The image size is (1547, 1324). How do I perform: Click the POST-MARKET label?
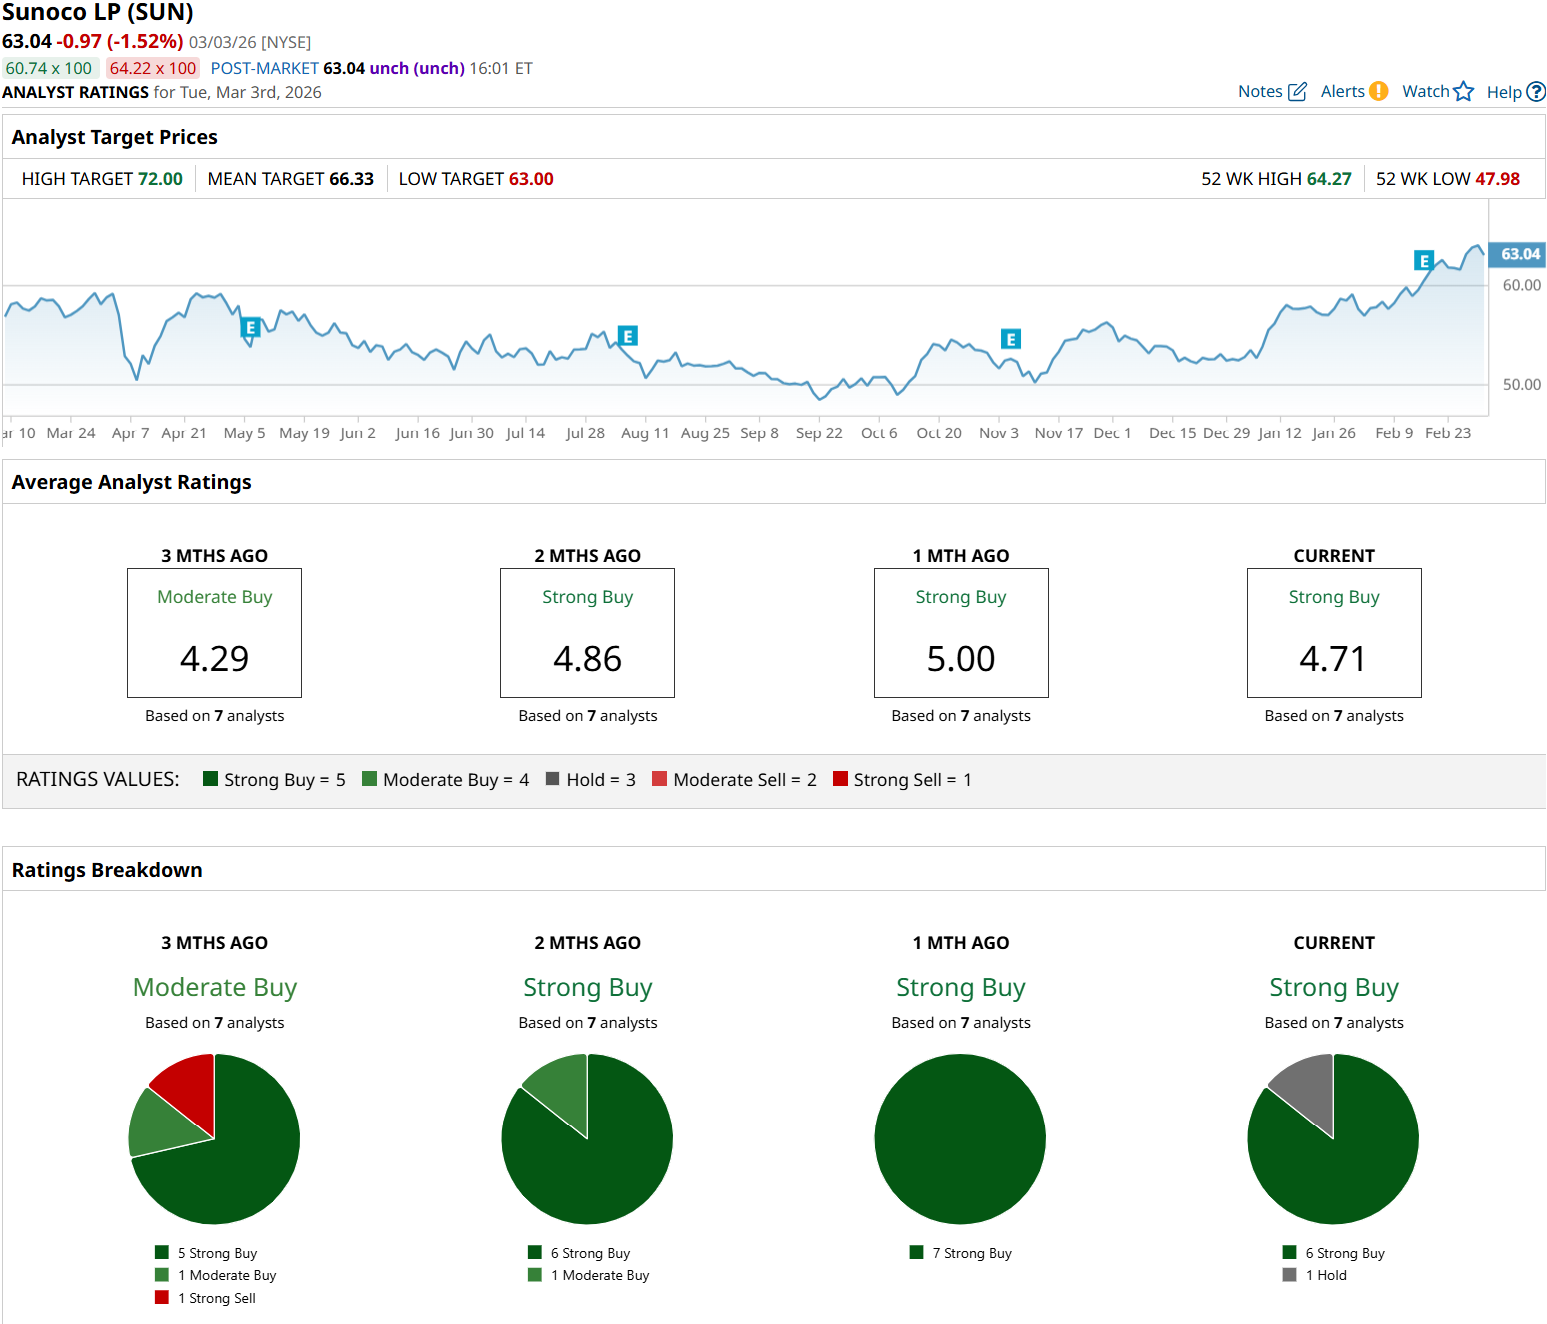[264, 68]
